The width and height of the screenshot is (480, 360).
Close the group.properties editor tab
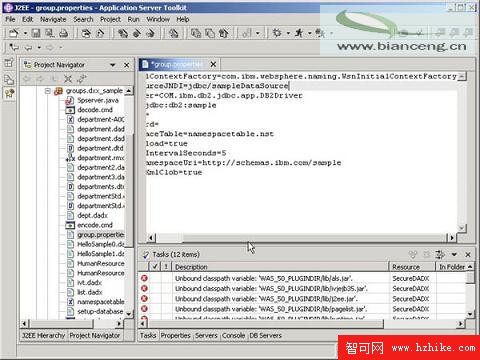pos(213,64)
